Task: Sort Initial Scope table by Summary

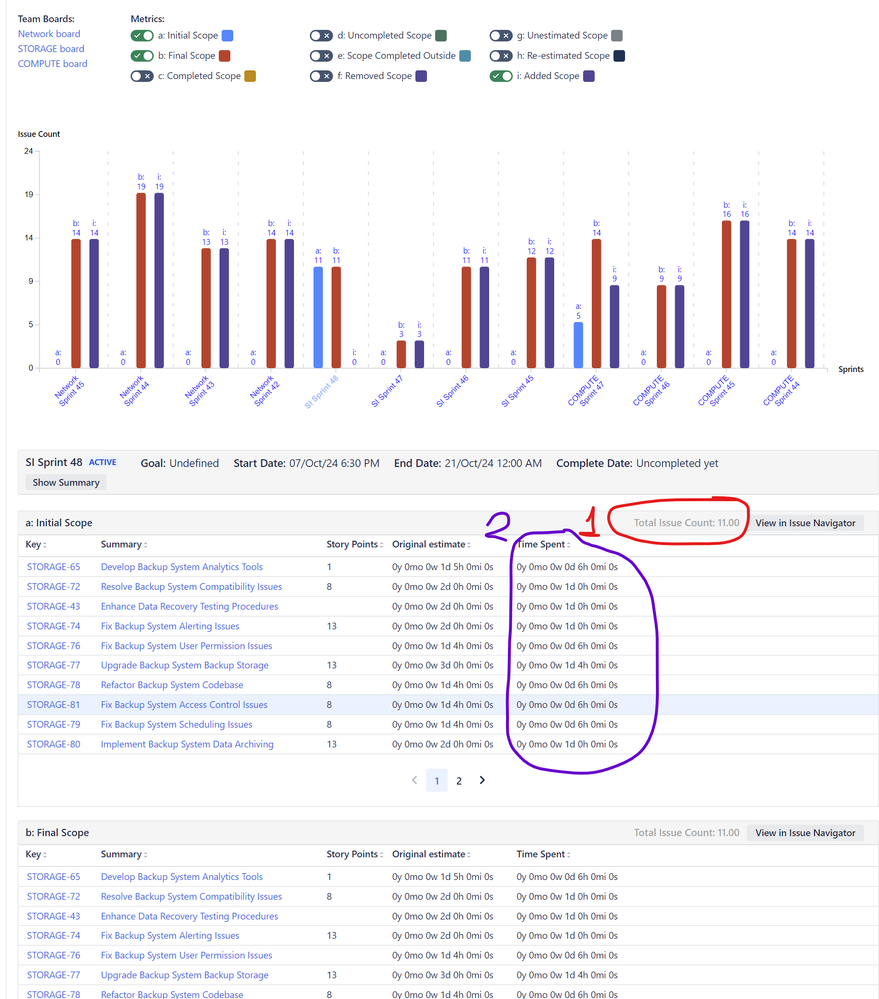Action: (x=124, y=544)
